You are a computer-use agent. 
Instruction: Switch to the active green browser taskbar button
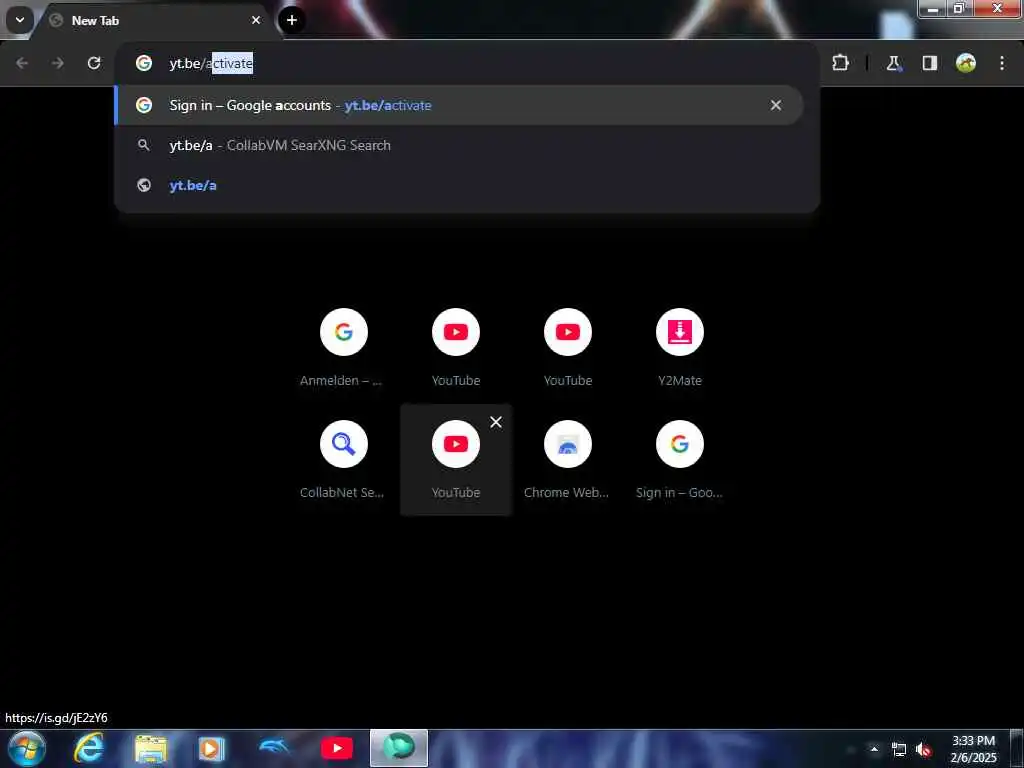399,748
